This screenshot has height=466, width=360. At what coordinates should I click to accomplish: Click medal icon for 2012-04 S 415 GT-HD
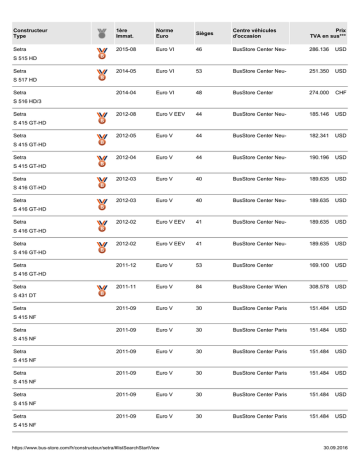(102, 161)
